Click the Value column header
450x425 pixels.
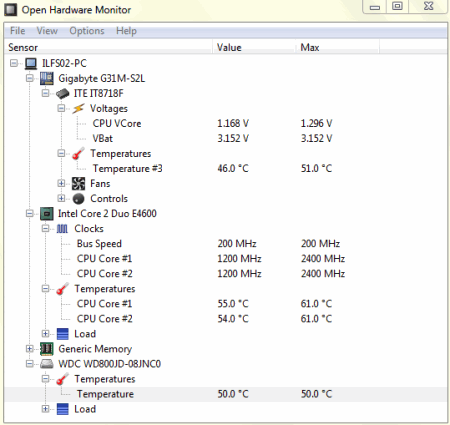(x=254, y=47)
